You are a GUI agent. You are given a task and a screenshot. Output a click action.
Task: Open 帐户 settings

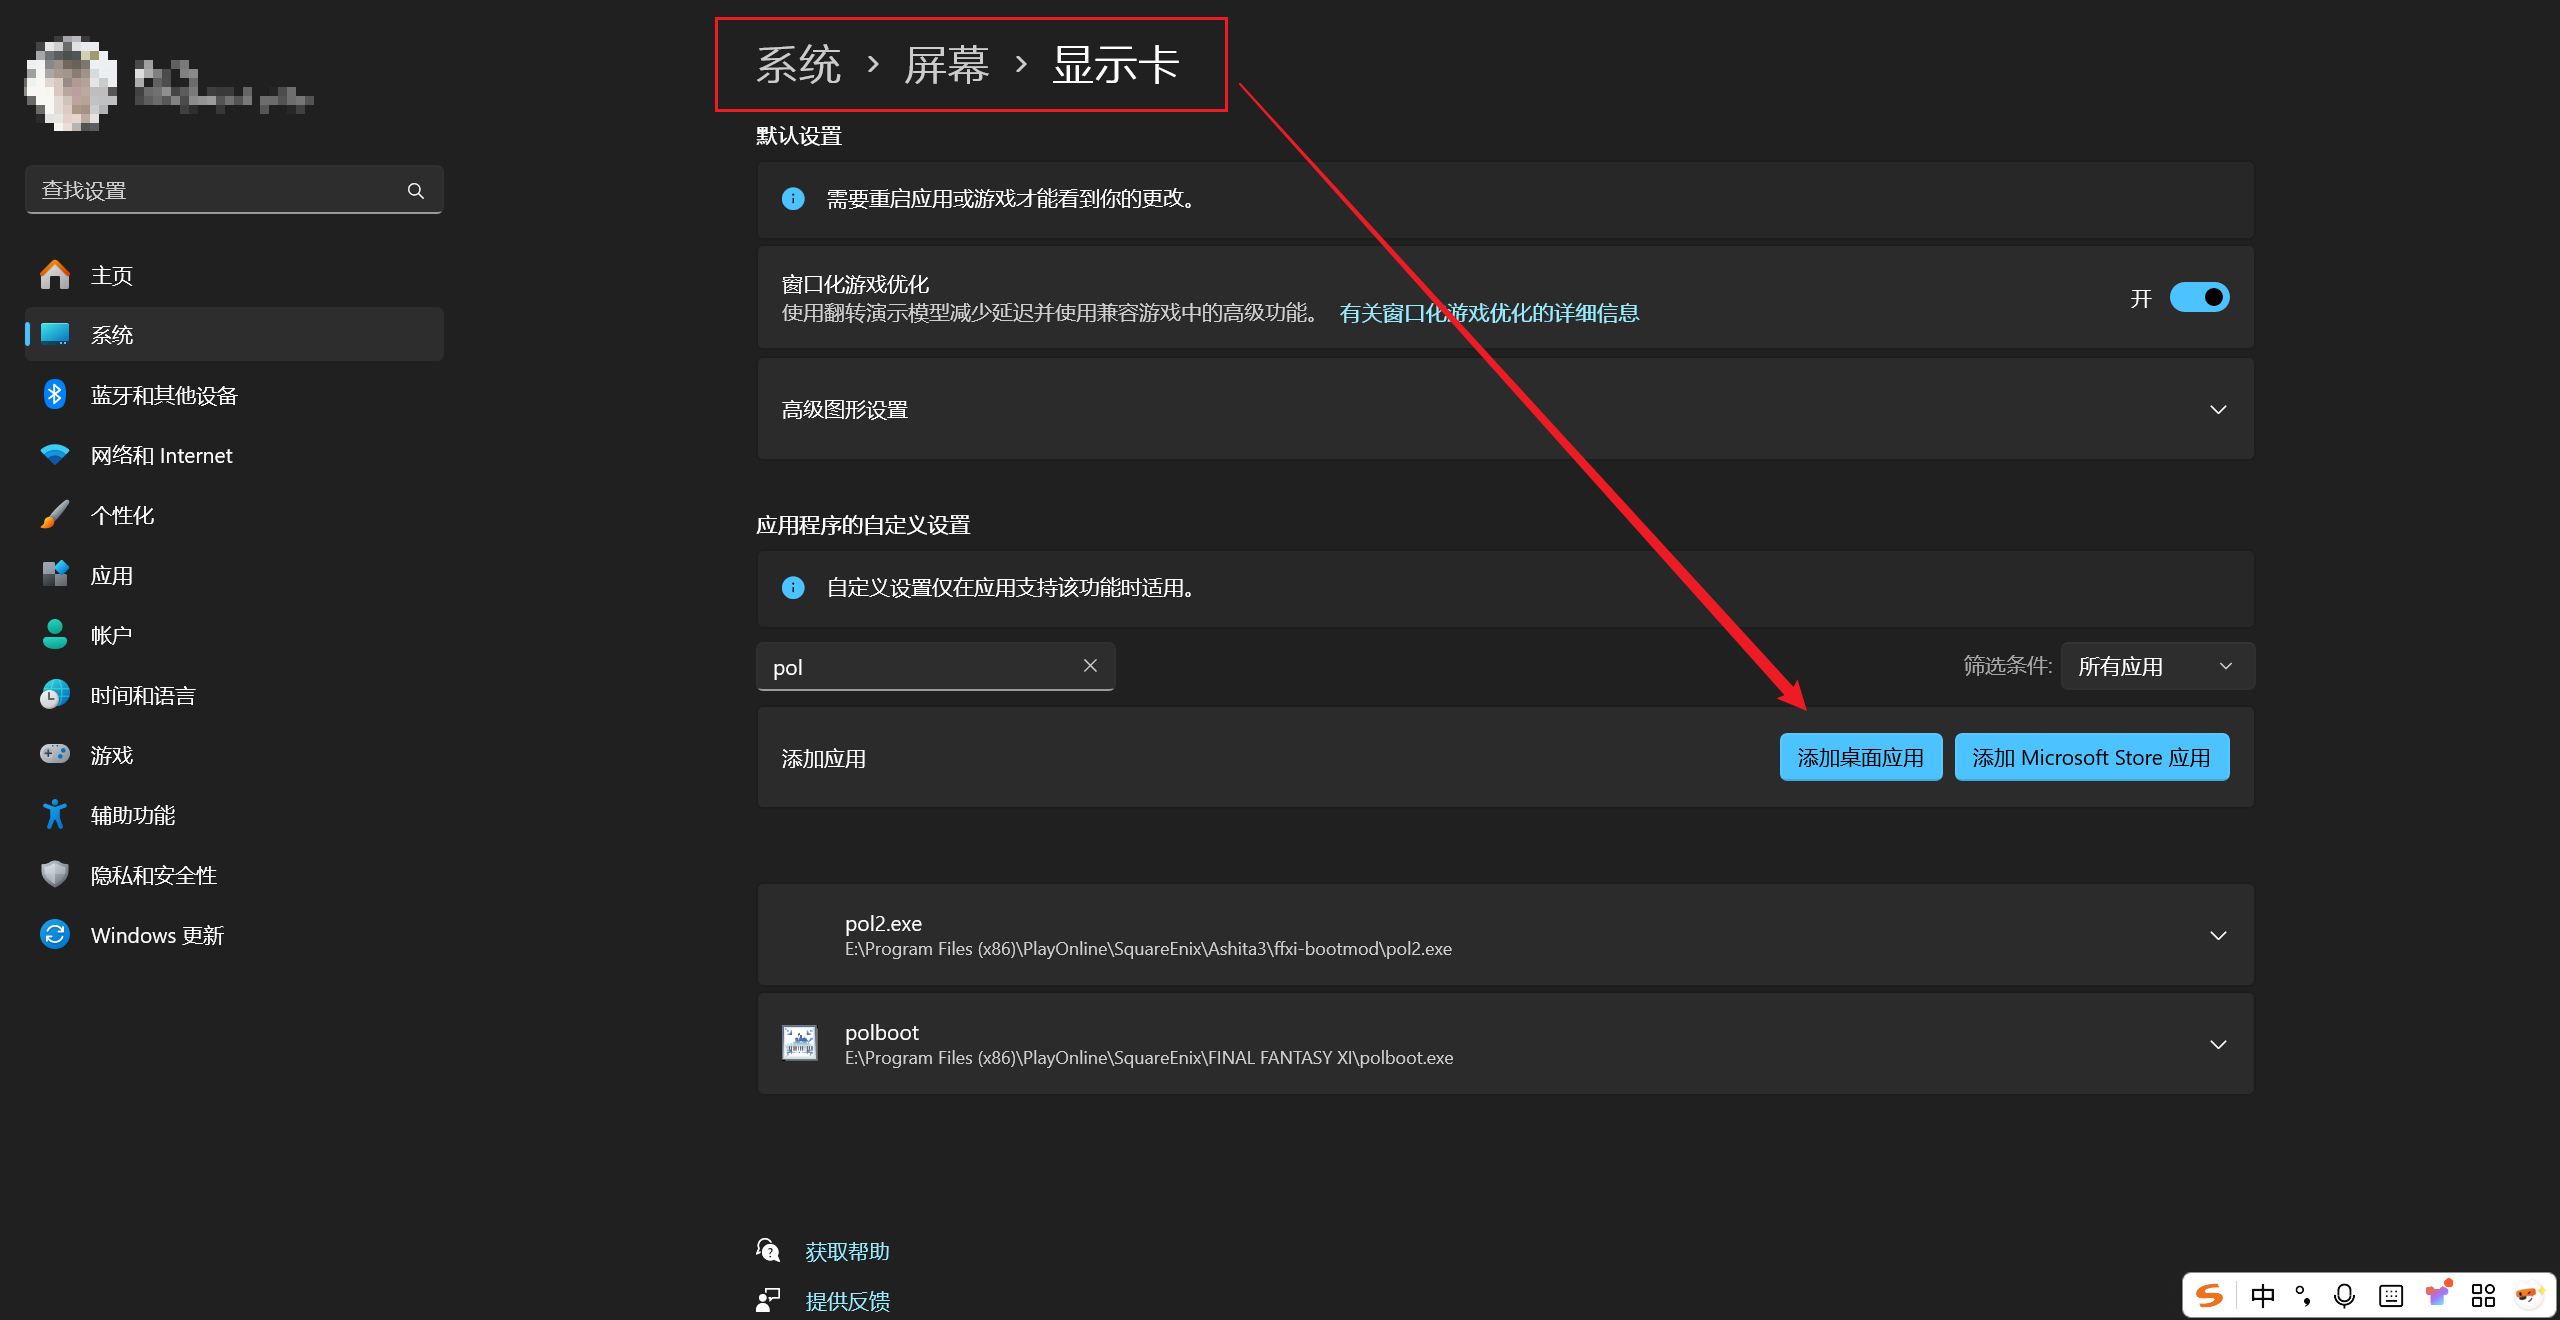tap(111, 634)
